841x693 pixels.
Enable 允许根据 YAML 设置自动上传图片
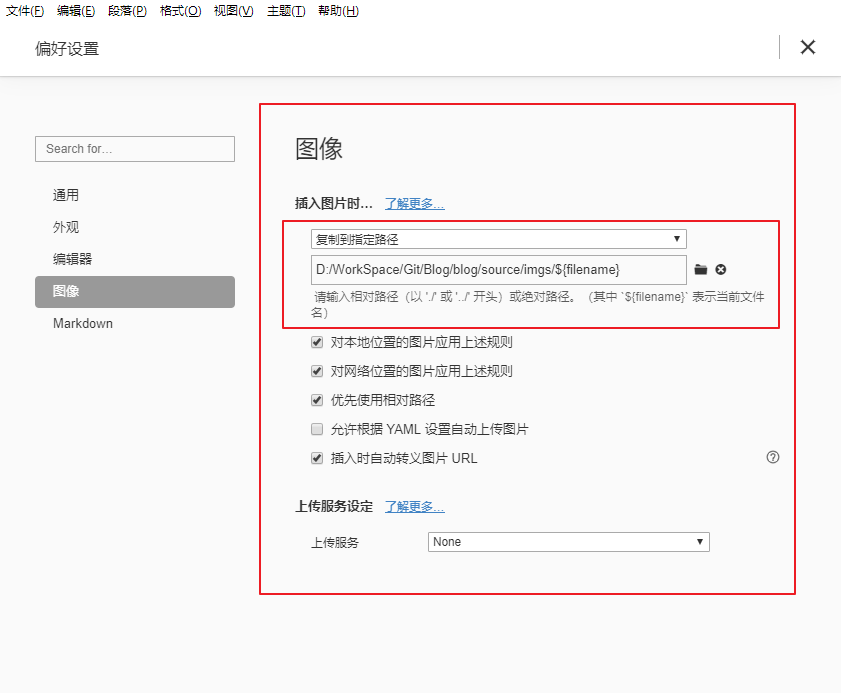click(x=317, y=429)
